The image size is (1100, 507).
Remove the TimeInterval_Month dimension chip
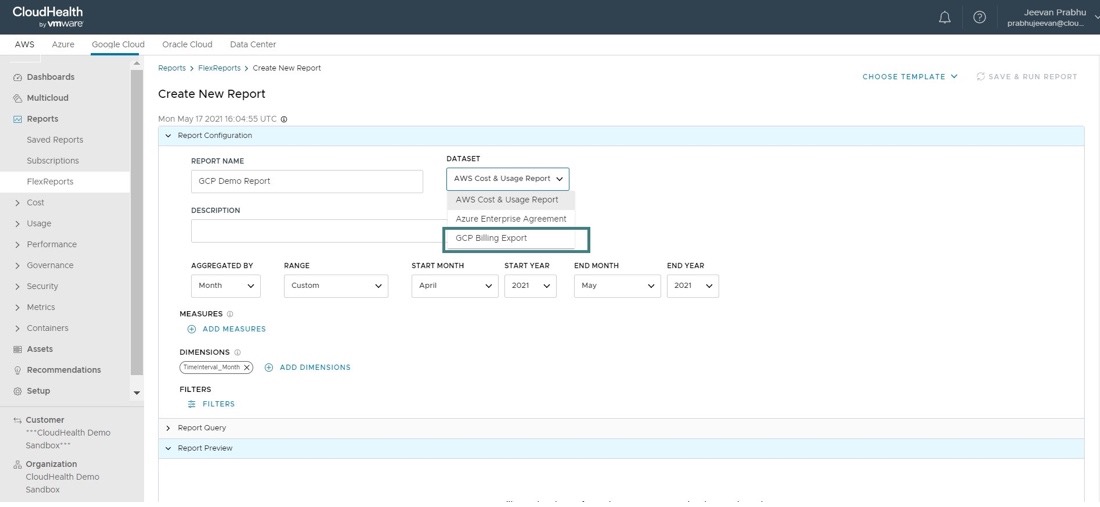(246, 367)
